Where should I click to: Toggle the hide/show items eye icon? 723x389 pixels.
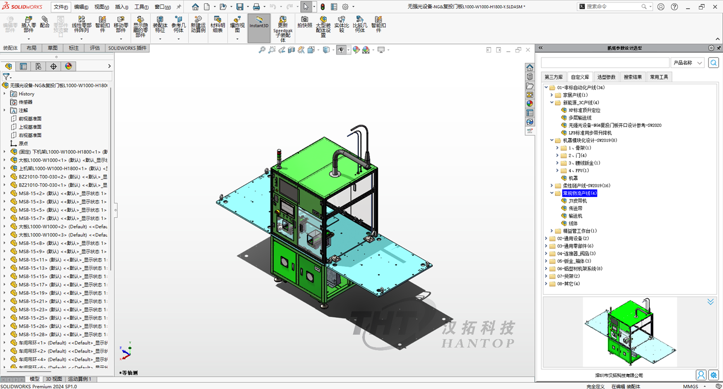(340, 50)
